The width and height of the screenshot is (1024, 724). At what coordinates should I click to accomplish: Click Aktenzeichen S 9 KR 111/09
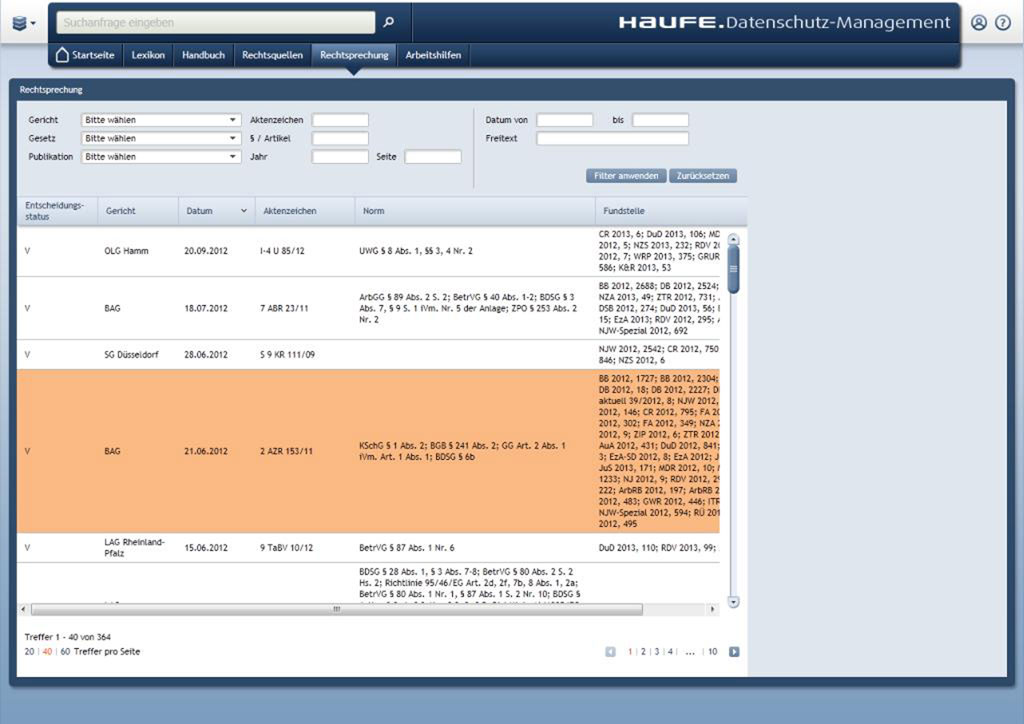287,354
